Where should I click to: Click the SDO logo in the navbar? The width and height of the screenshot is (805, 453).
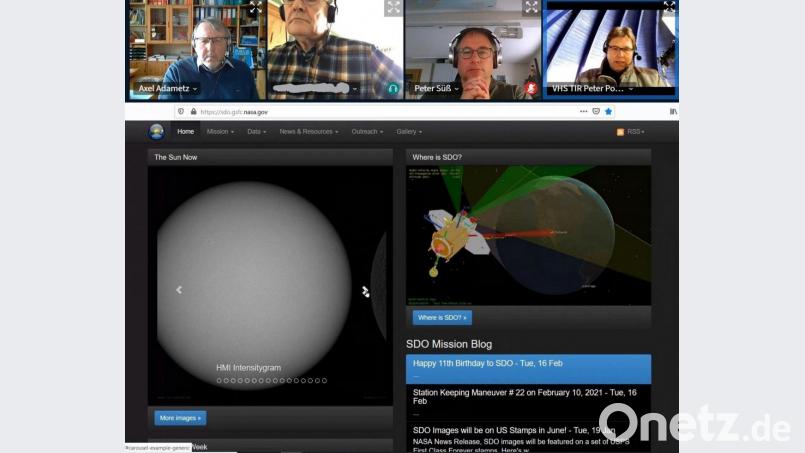click(156, 132)
